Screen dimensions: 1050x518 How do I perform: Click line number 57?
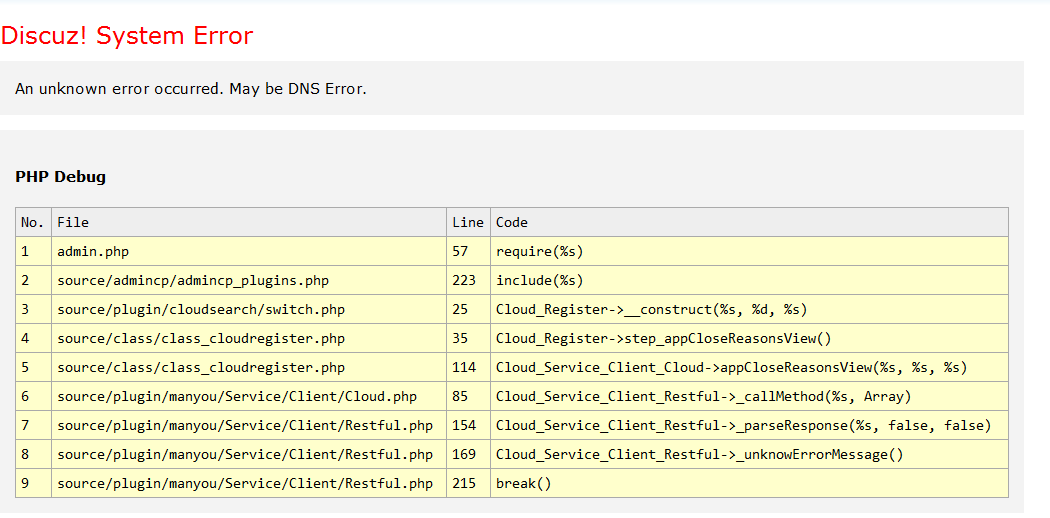point(469,252)
